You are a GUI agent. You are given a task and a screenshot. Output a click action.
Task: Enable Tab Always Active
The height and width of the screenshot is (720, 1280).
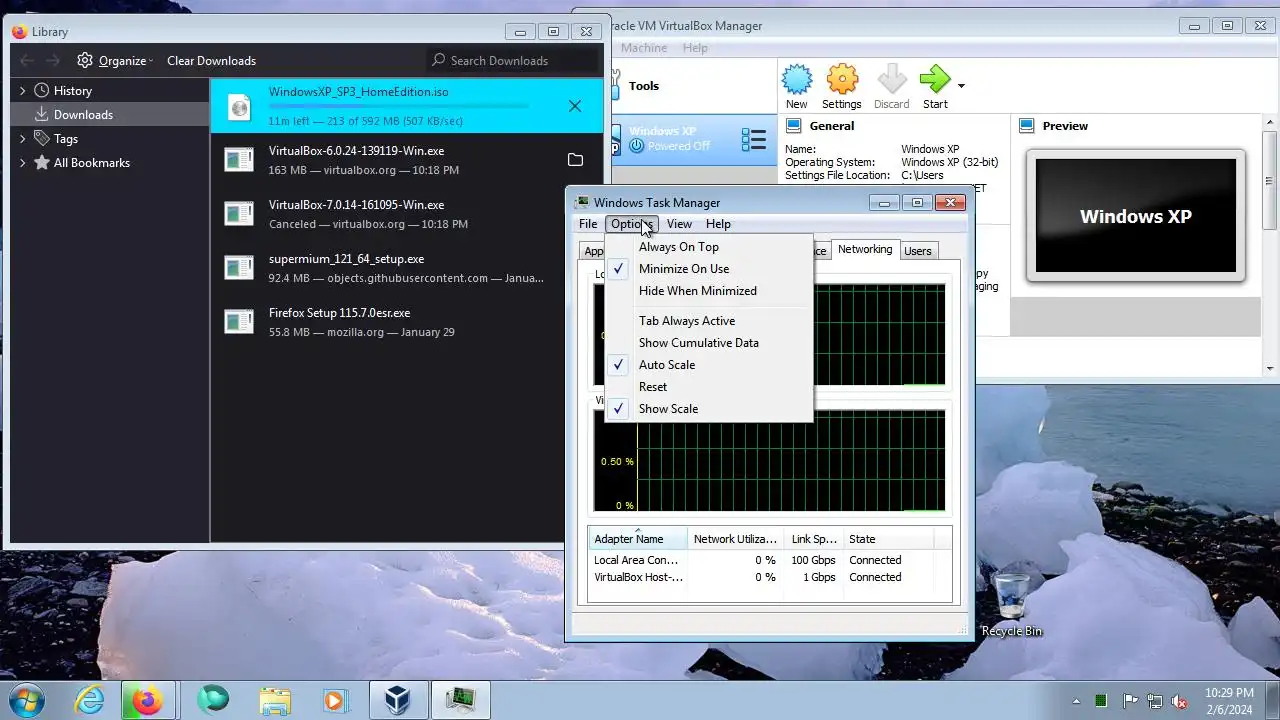pyautogui.click(x=709, y=321)
